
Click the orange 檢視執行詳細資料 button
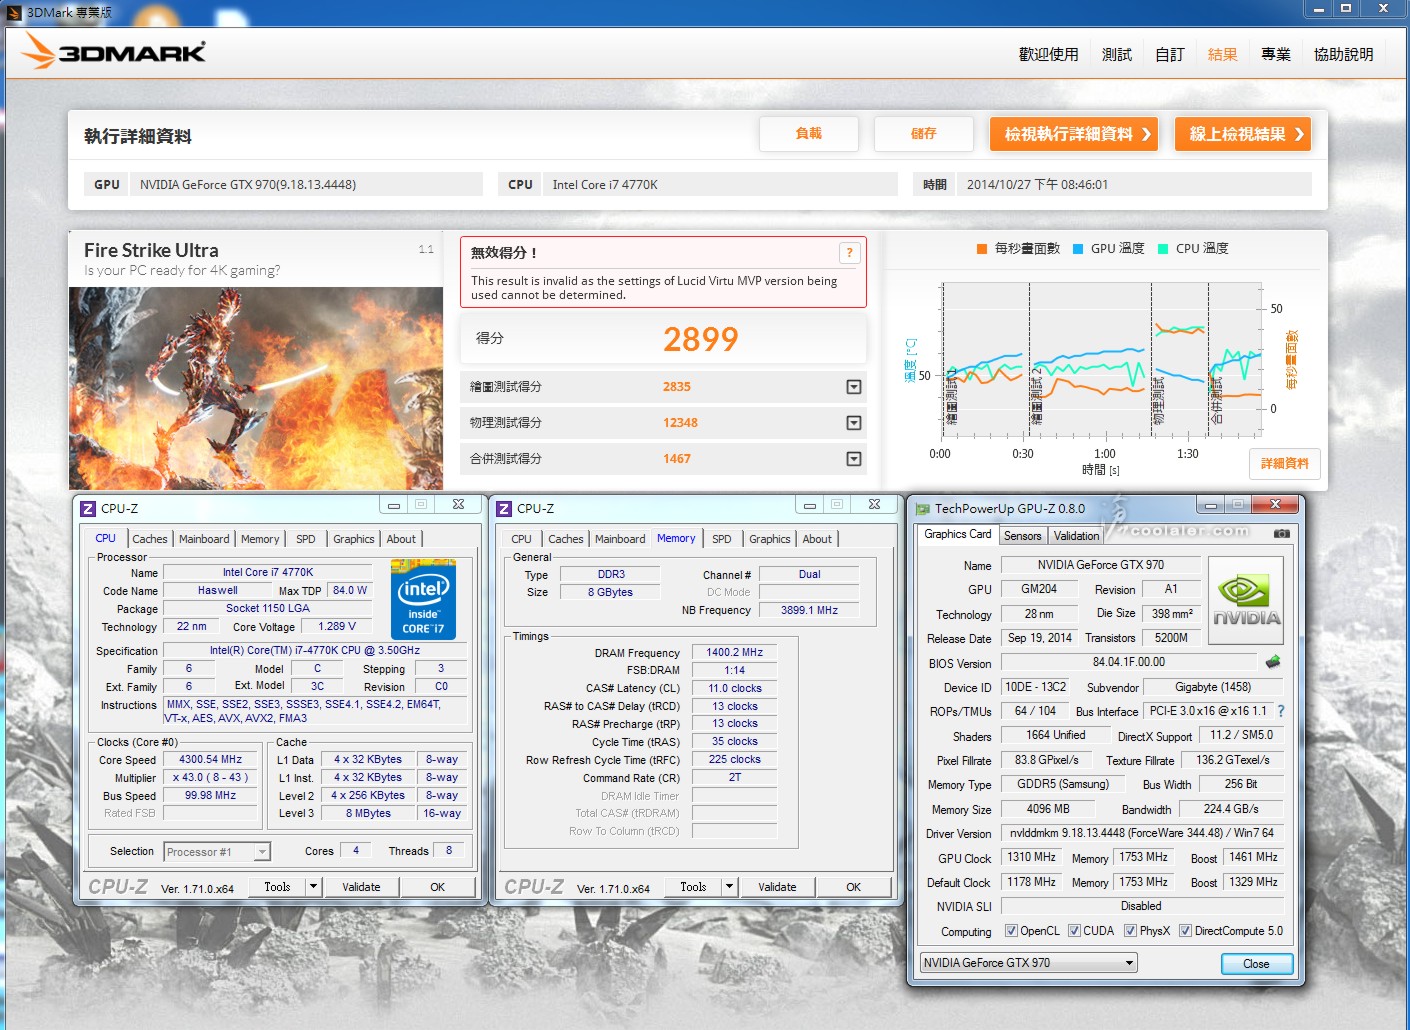tap(1074, 134)
